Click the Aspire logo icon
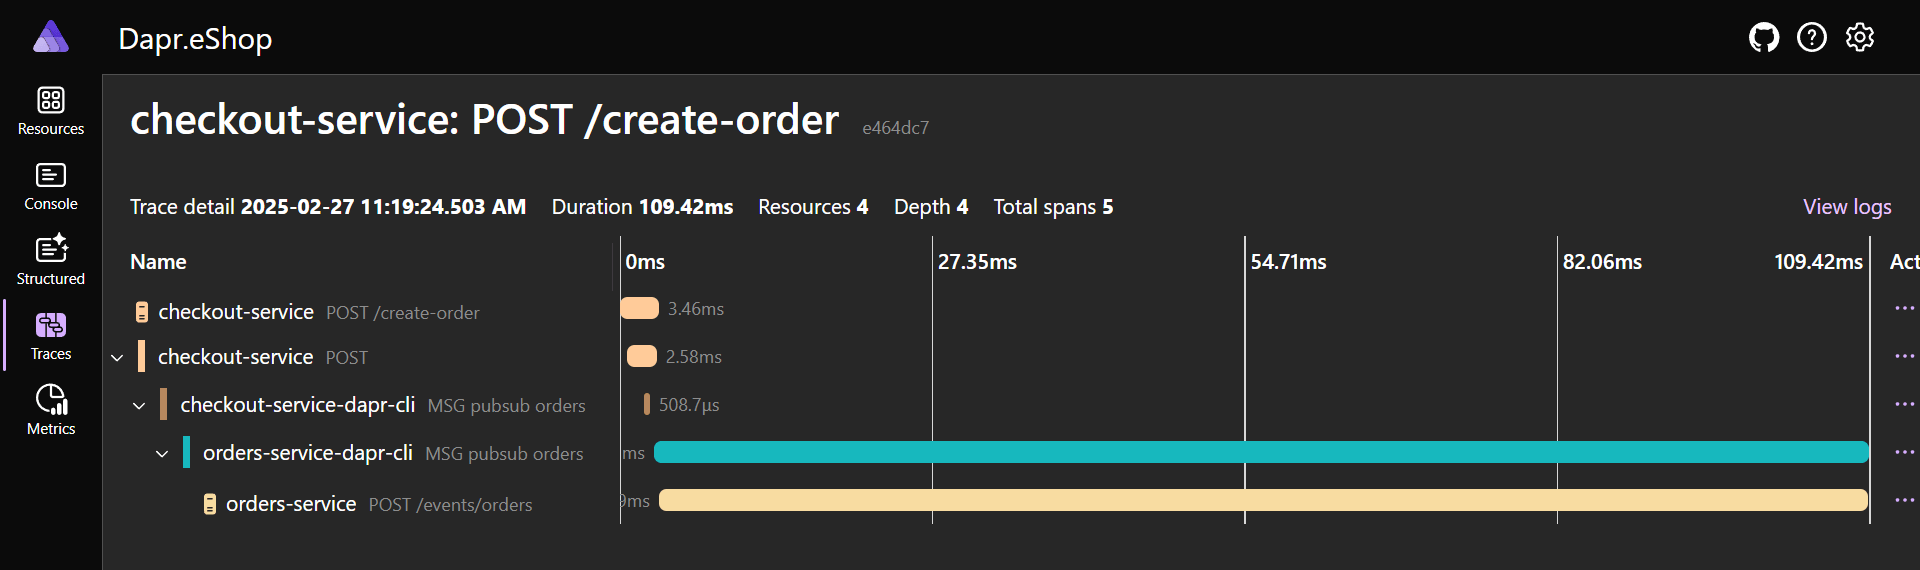 (51, 37)
